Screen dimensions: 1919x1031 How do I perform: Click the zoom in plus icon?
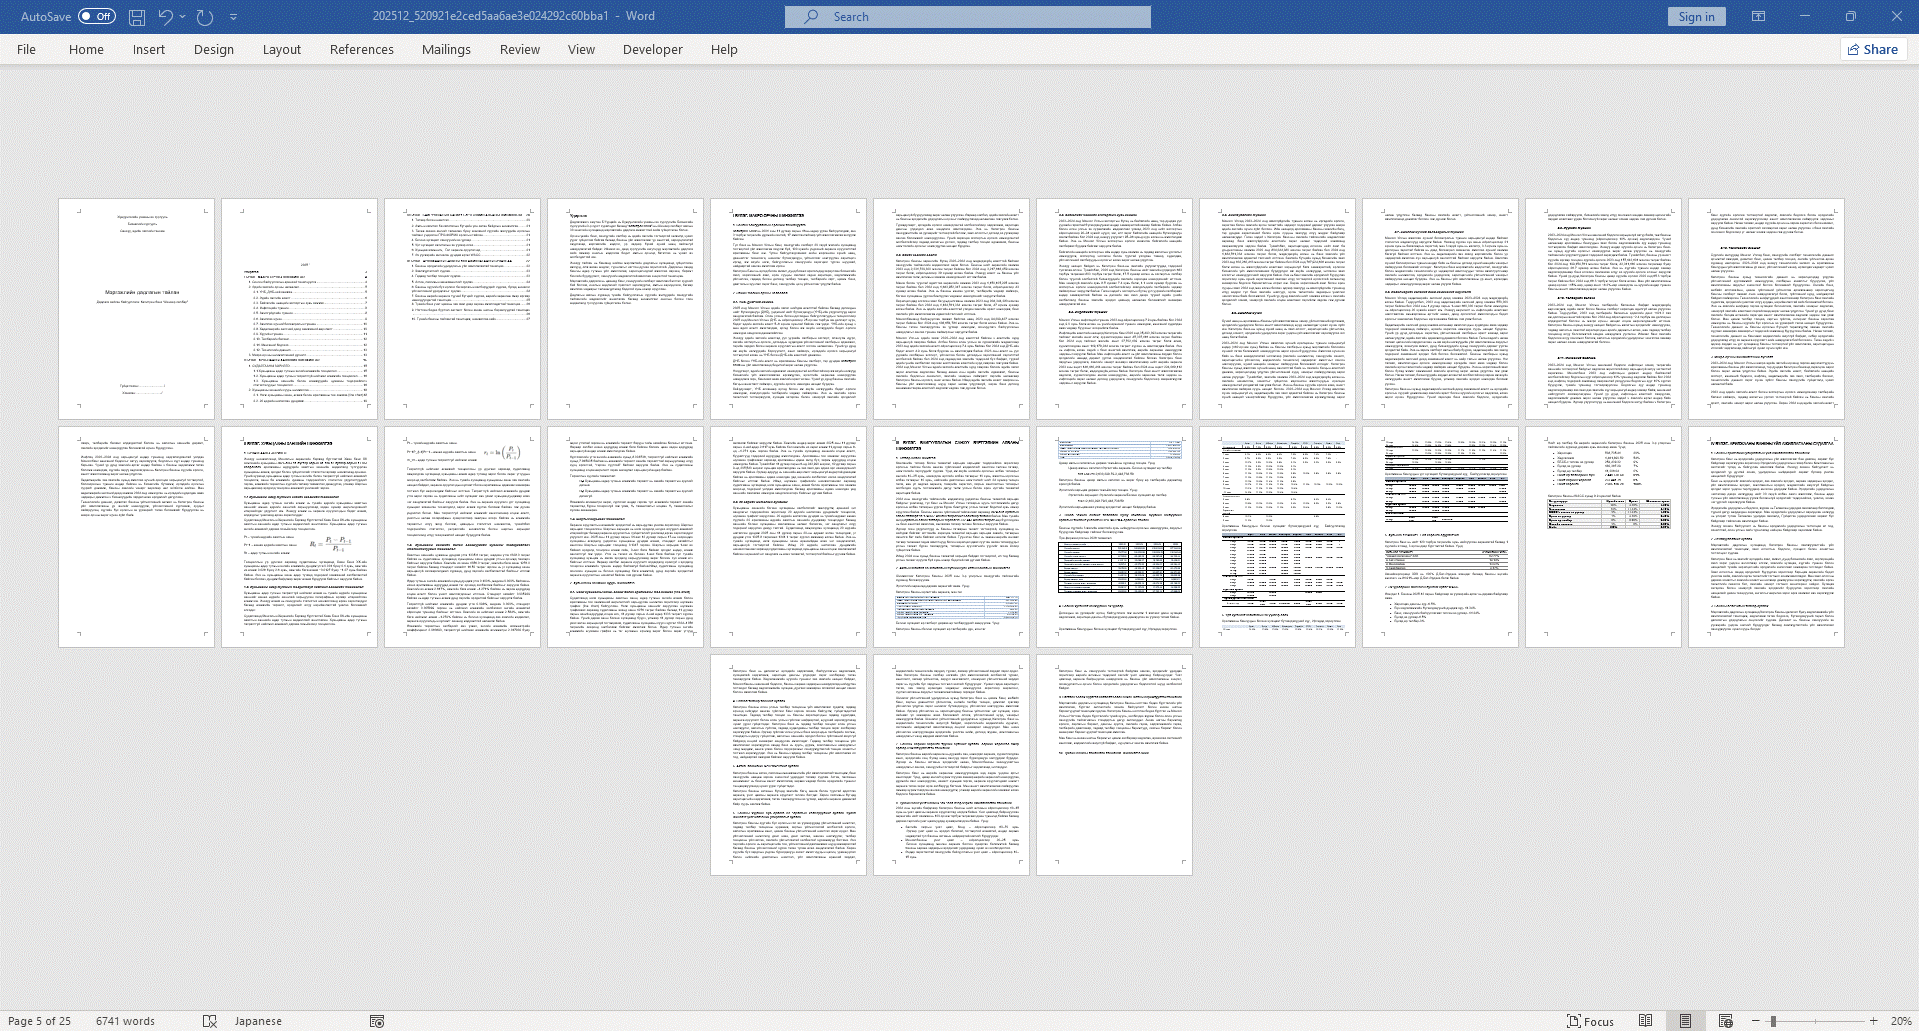click(1874, 1021)
